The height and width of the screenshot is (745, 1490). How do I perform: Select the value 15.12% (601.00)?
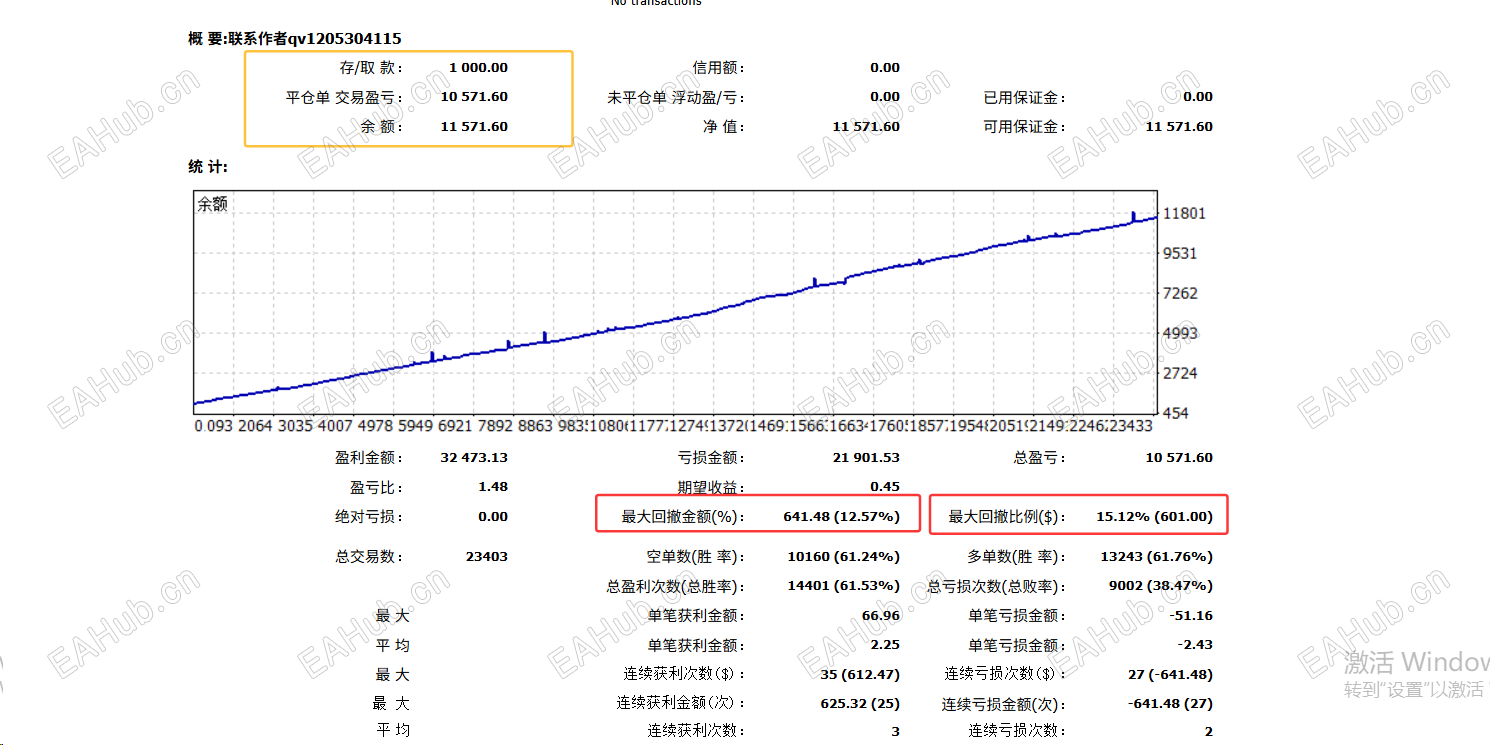(x=1155, y=517)
